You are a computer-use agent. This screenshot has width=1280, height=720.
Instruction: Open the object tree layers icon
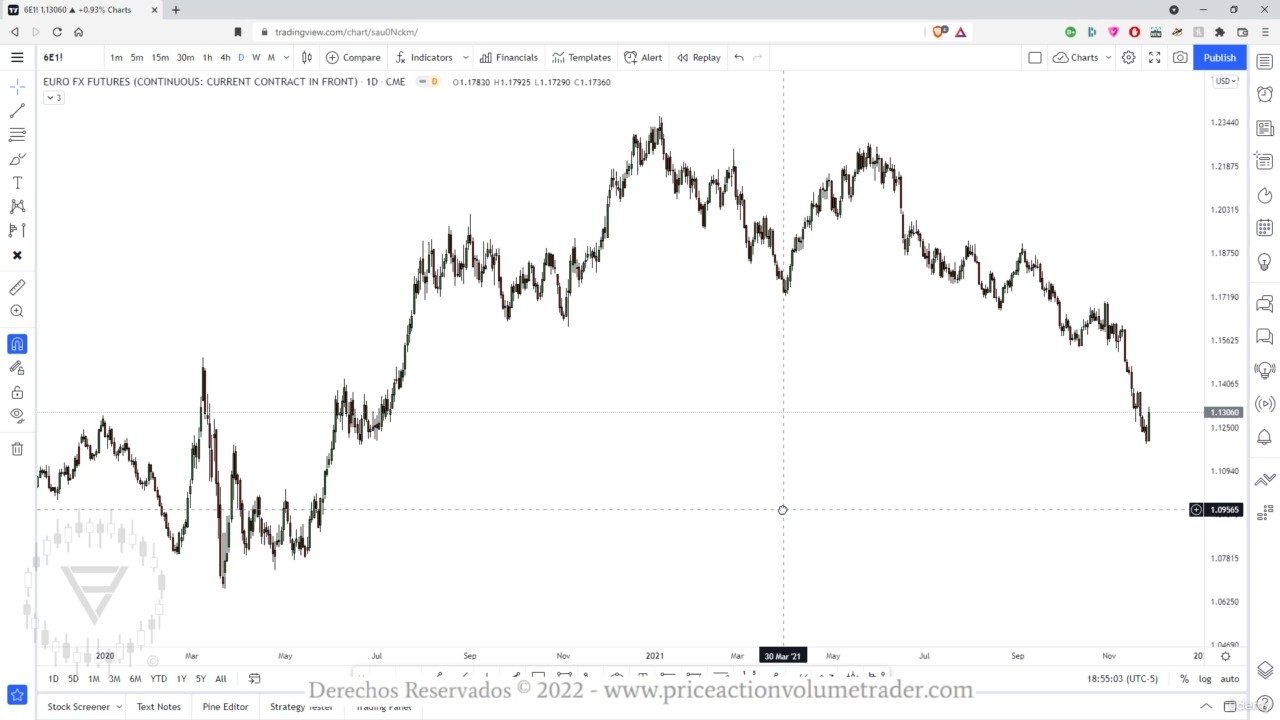1265,670
